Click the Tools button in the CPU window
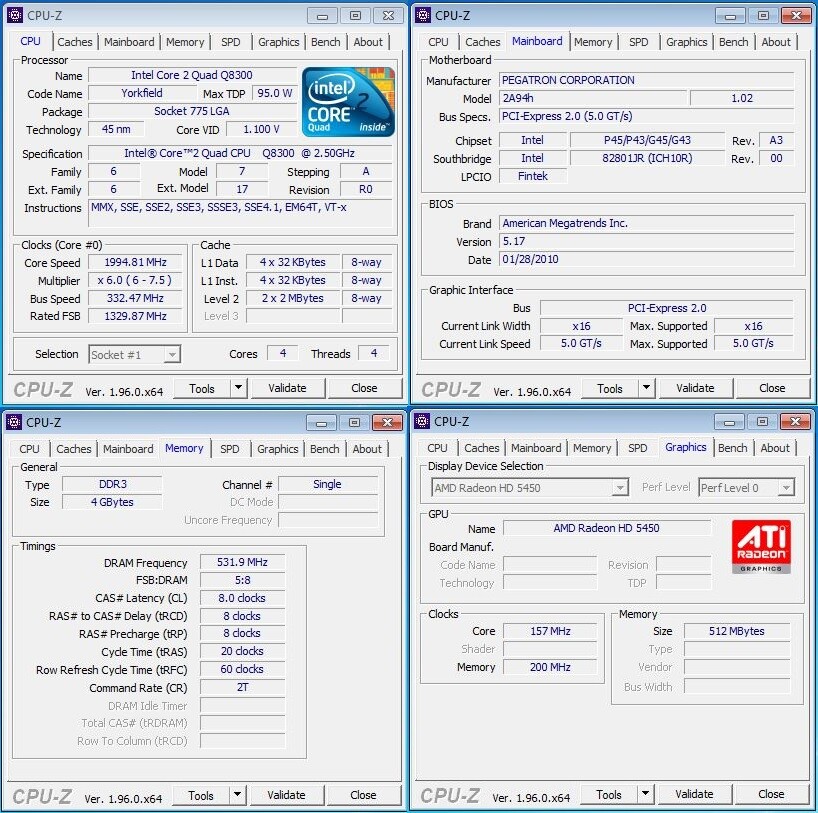Screen dimensions: 818x813 (202, 388)
